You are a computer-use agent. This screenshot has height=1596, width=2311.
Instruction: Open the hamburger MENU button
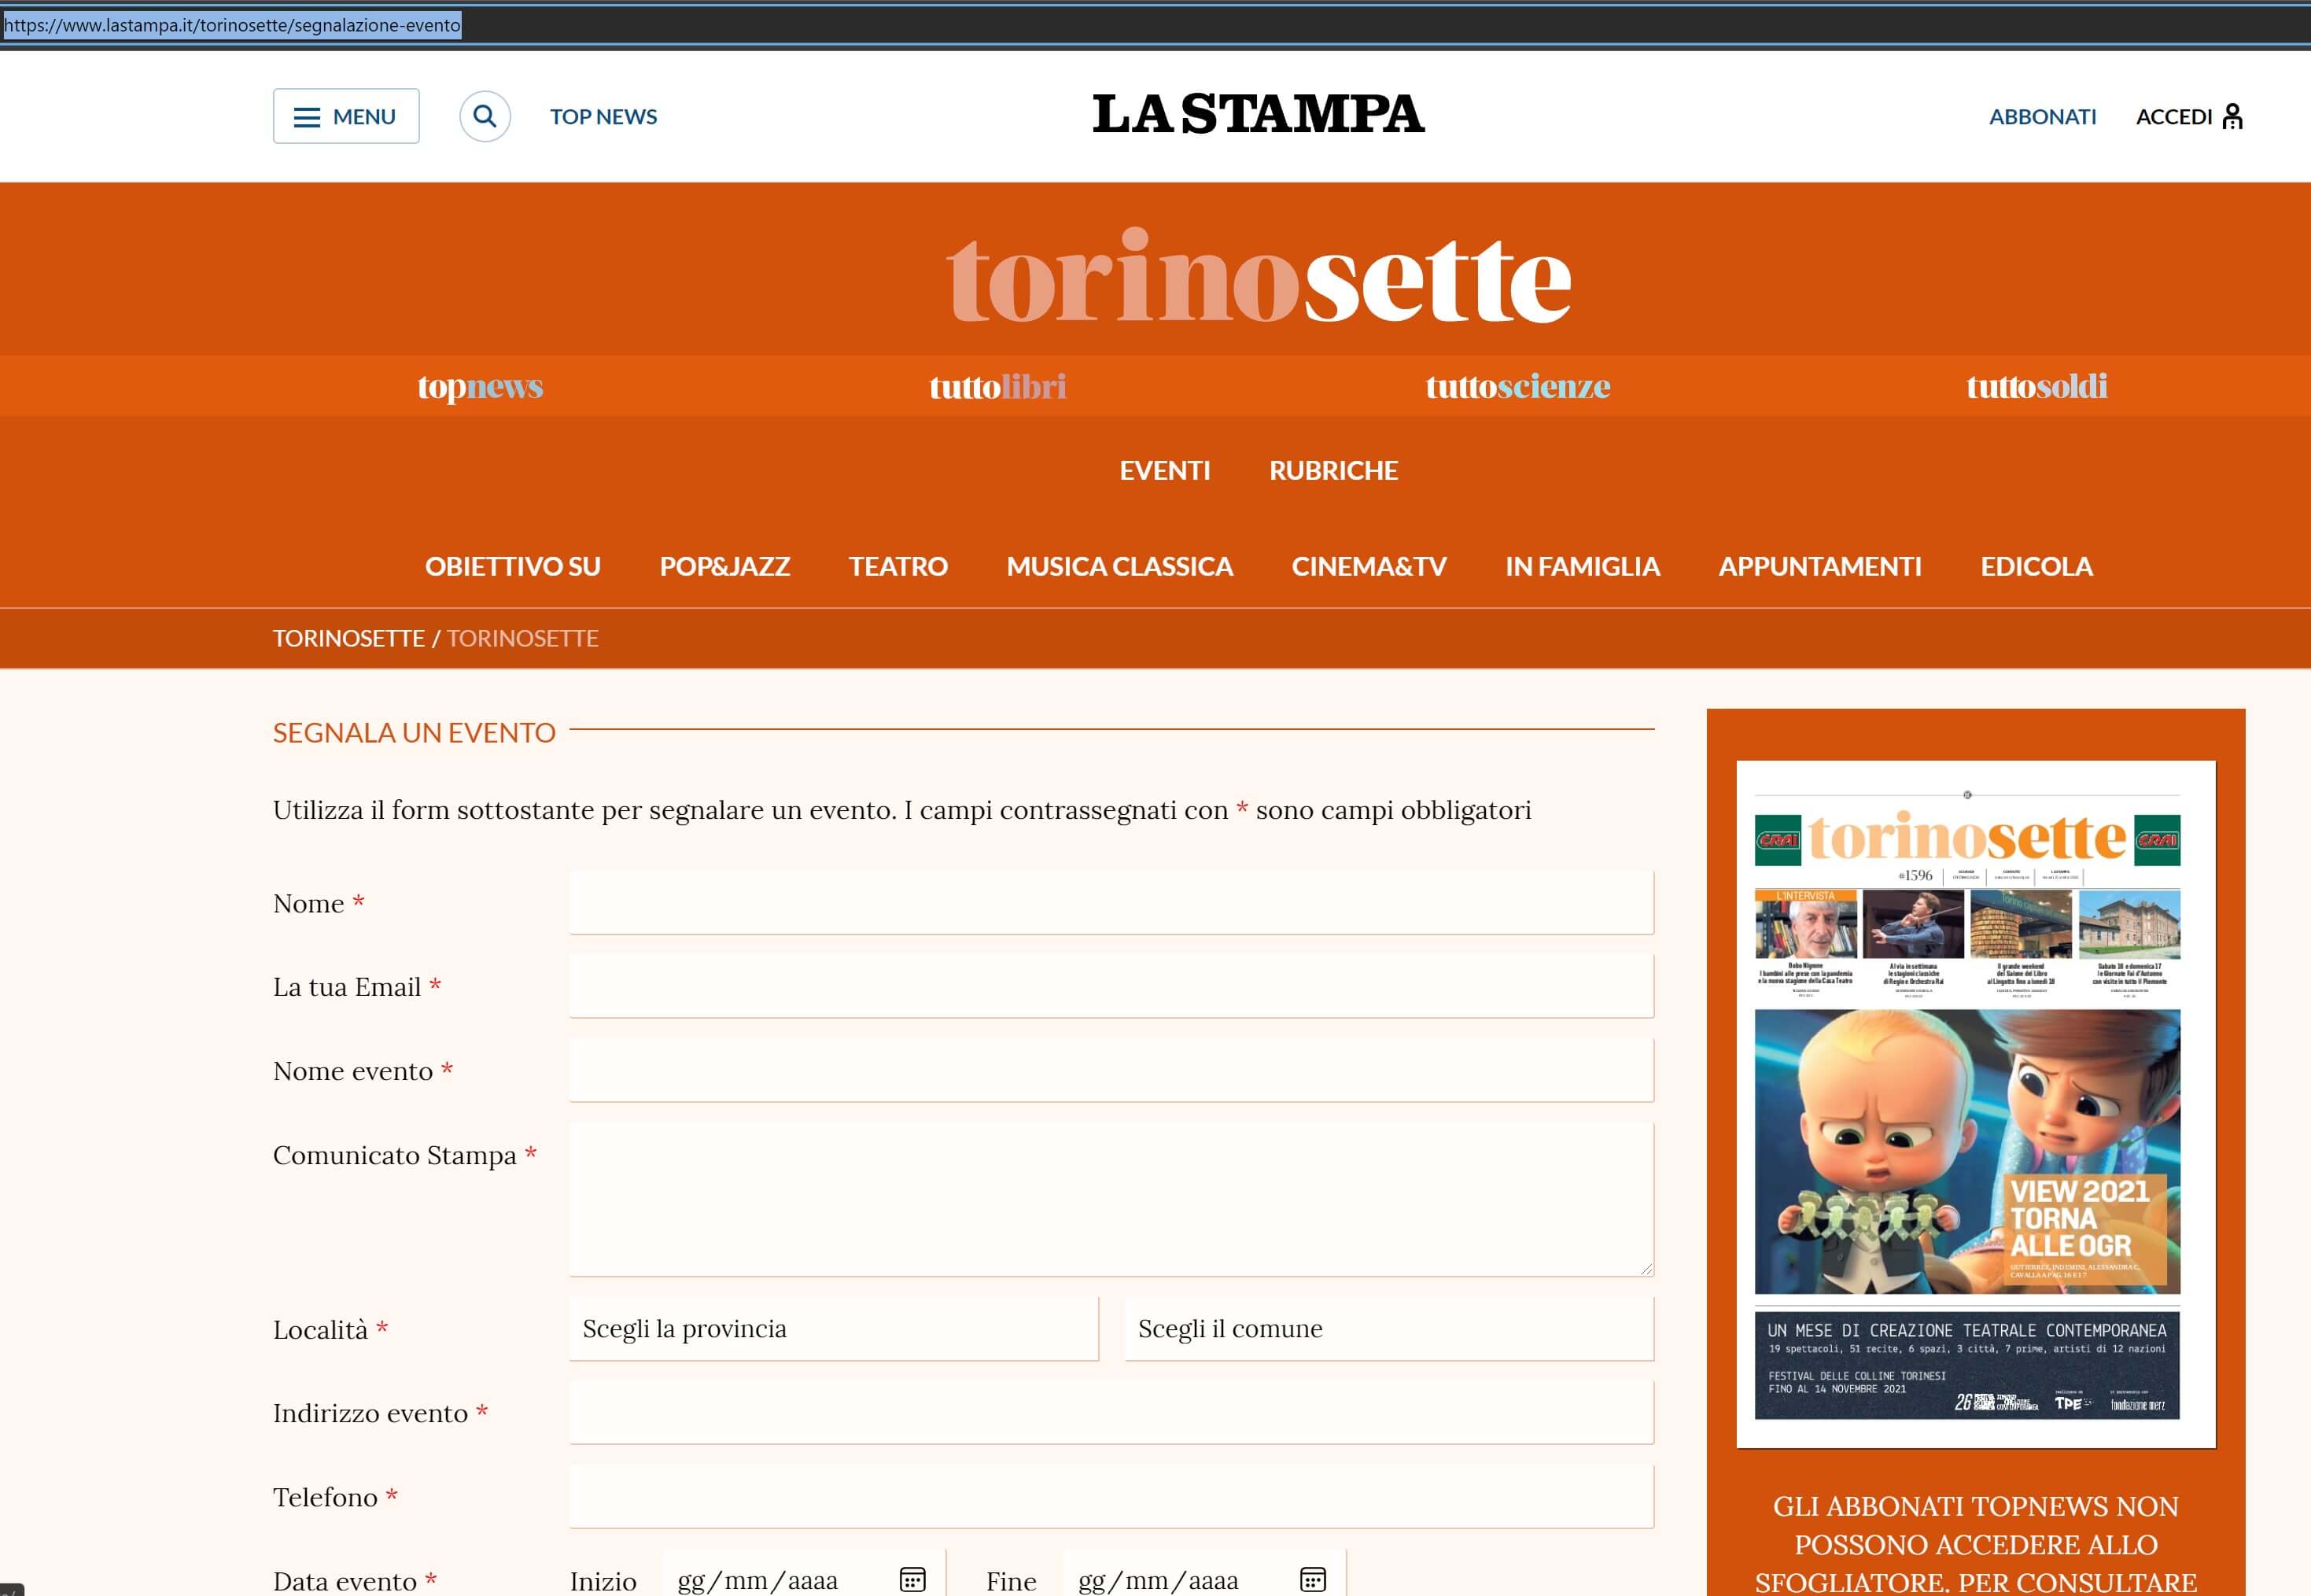[x=346, y=116]
